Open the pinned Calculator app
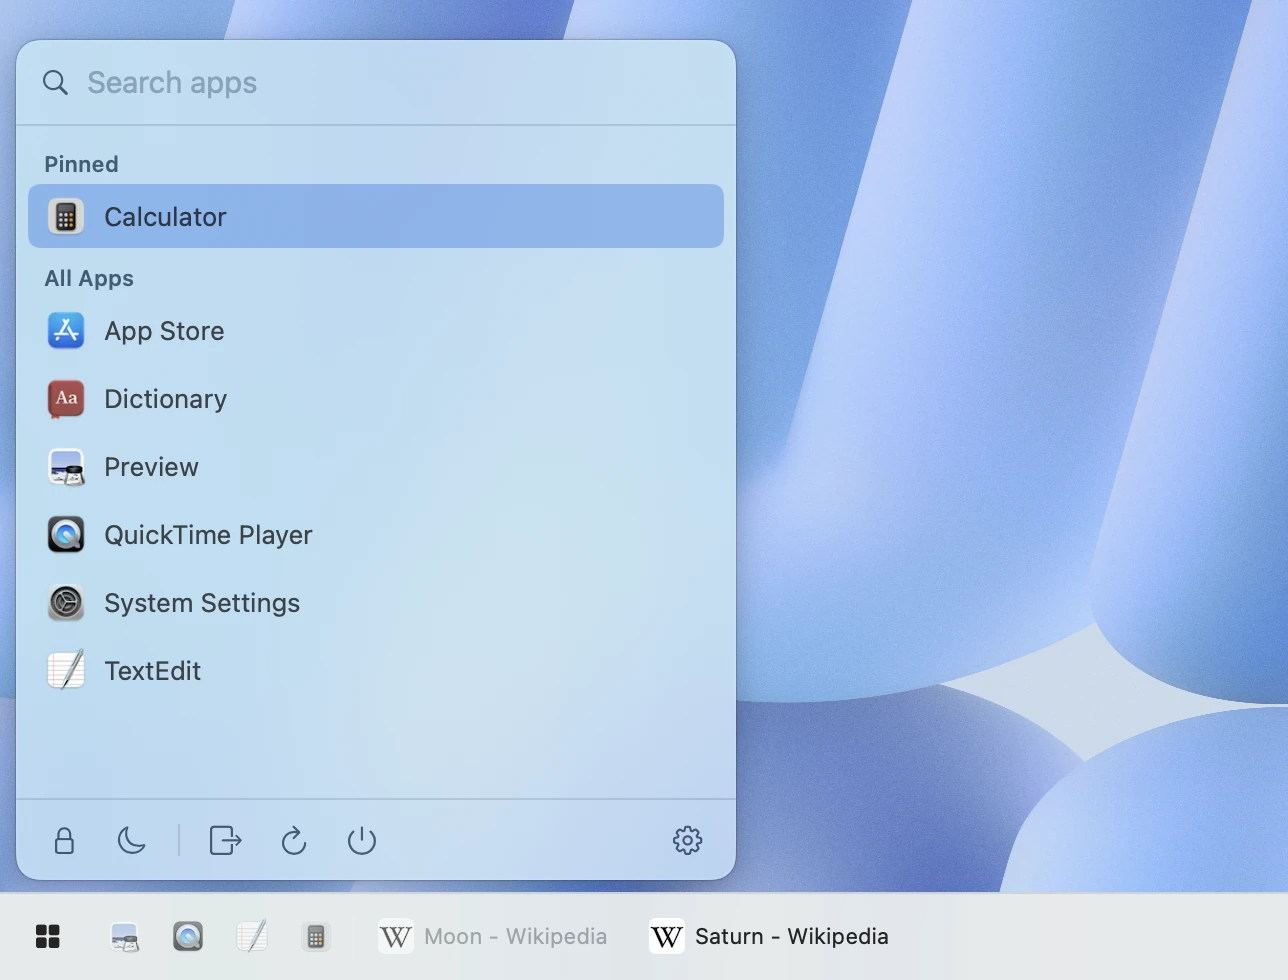 point(376,216)
